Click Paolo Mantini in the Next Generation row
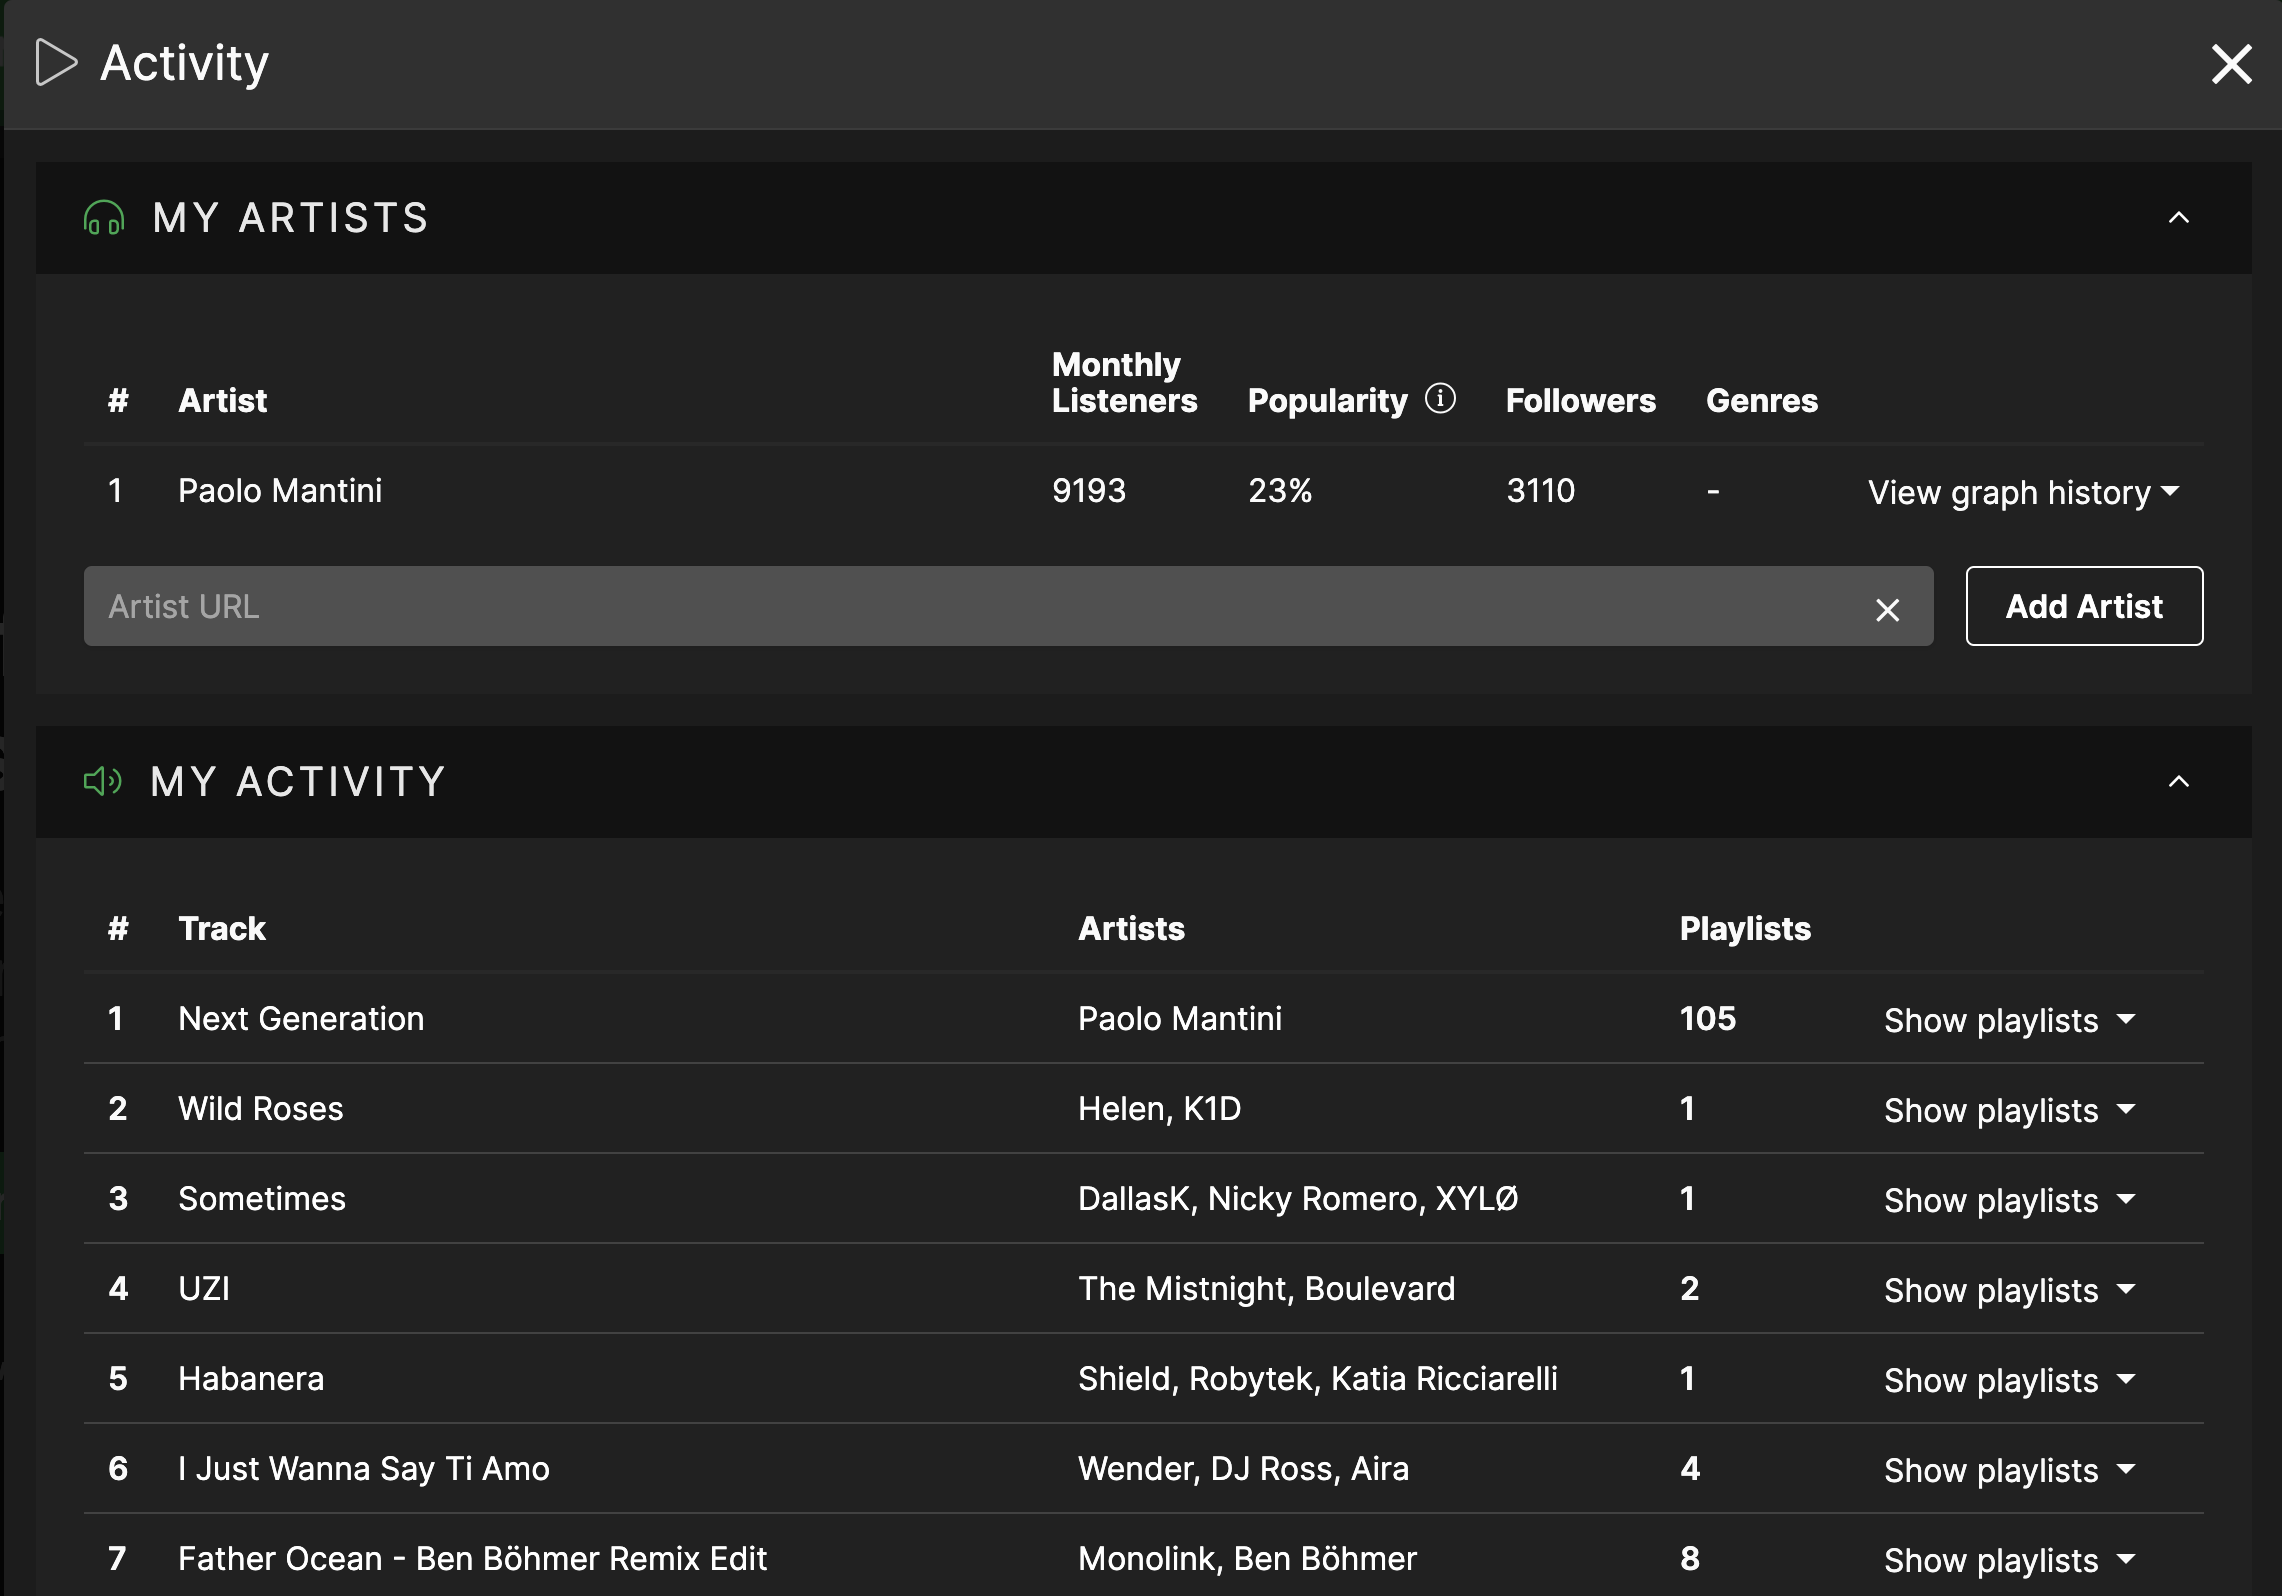This screenshot has width=2282, height=1596. [x=1180, y=1019]
